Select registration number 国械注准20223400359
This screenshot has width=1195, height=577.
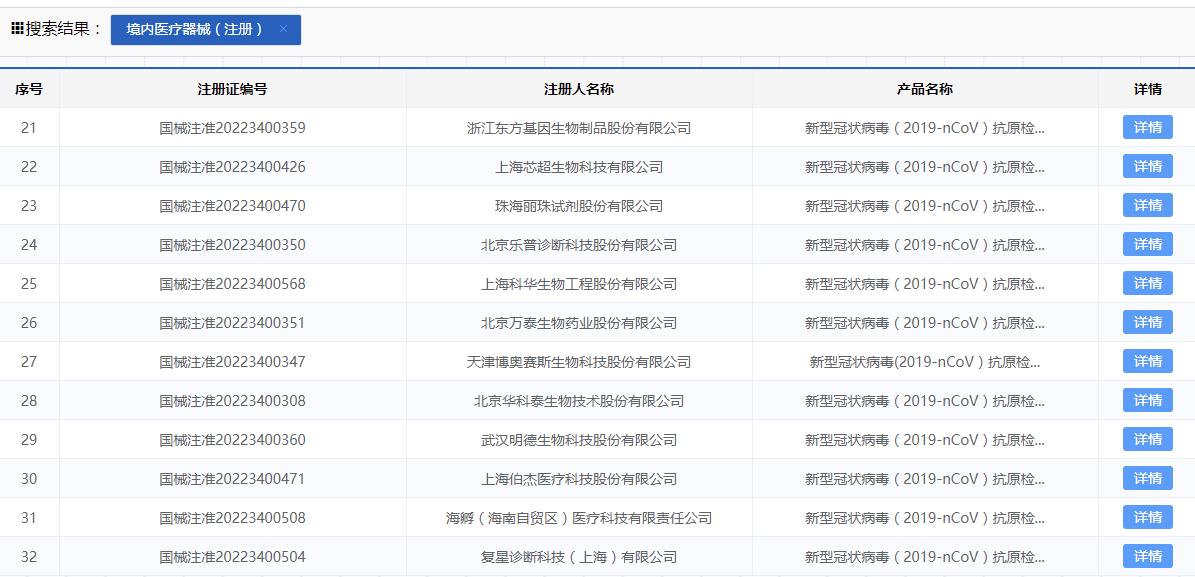pos(232,128)
